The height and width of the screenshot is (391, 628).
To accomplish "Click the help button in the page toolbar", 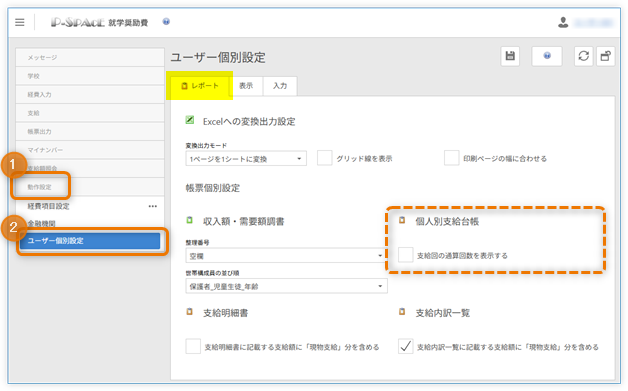I will [547, 56].
